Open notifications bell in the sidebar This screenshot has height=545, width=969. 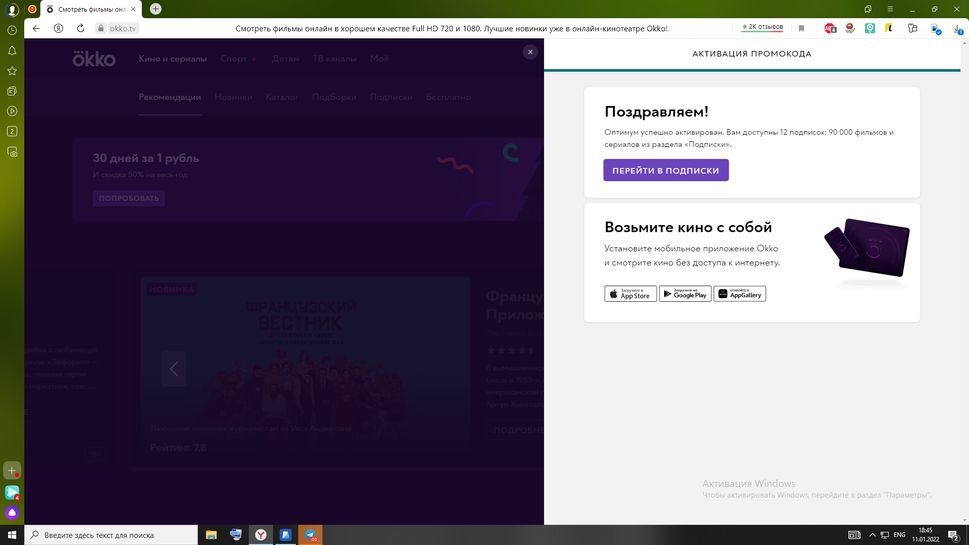pyautogui.click(x=12, y=50)
